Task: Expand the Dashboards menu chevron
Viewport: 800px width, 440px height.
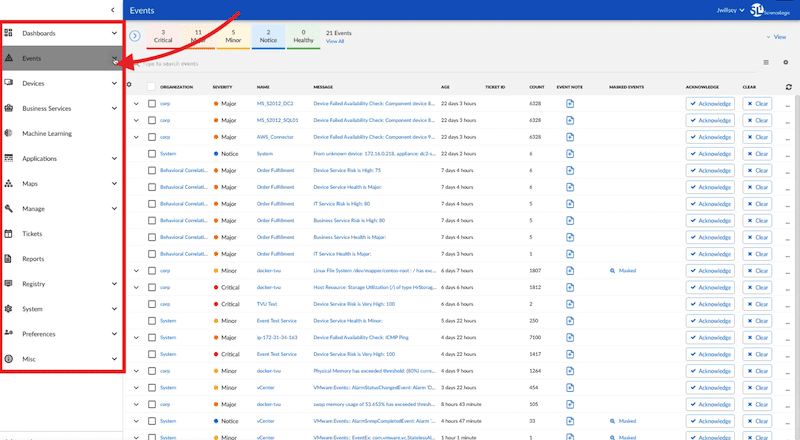Action: pyautogui.click(x=114, y=33)
